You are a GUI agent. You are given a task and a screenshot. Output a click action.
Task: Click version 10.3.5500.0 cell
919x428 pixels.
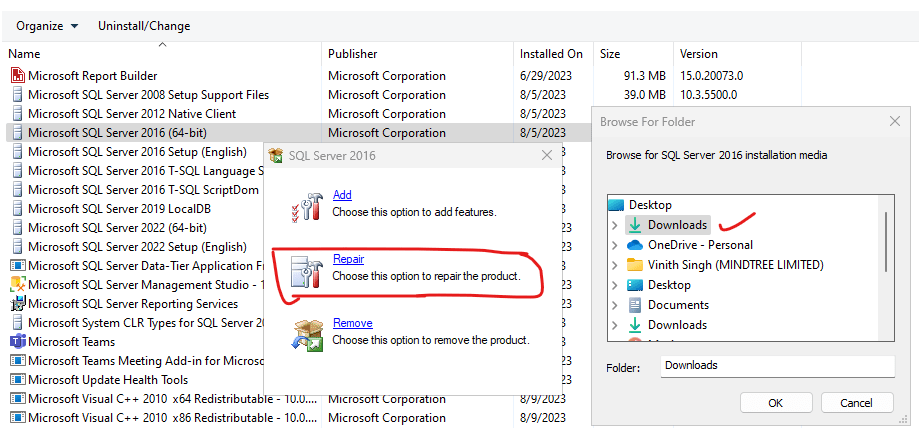pyautogui.click(x=708, y=94)
